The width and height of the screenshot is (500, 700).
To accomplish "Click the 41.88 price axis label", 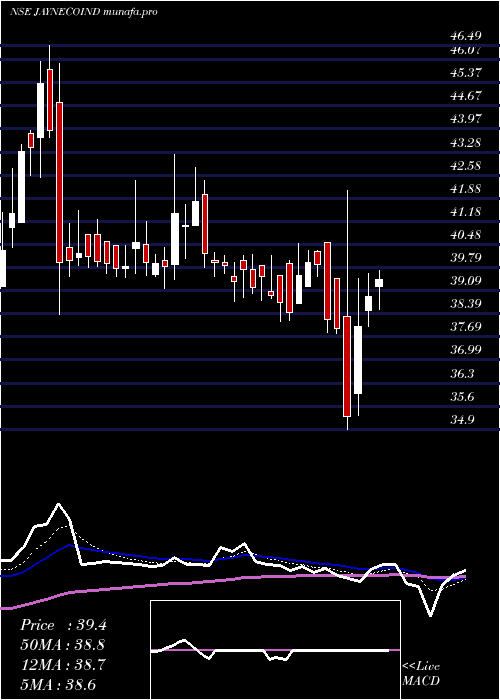I will (466, 189).
